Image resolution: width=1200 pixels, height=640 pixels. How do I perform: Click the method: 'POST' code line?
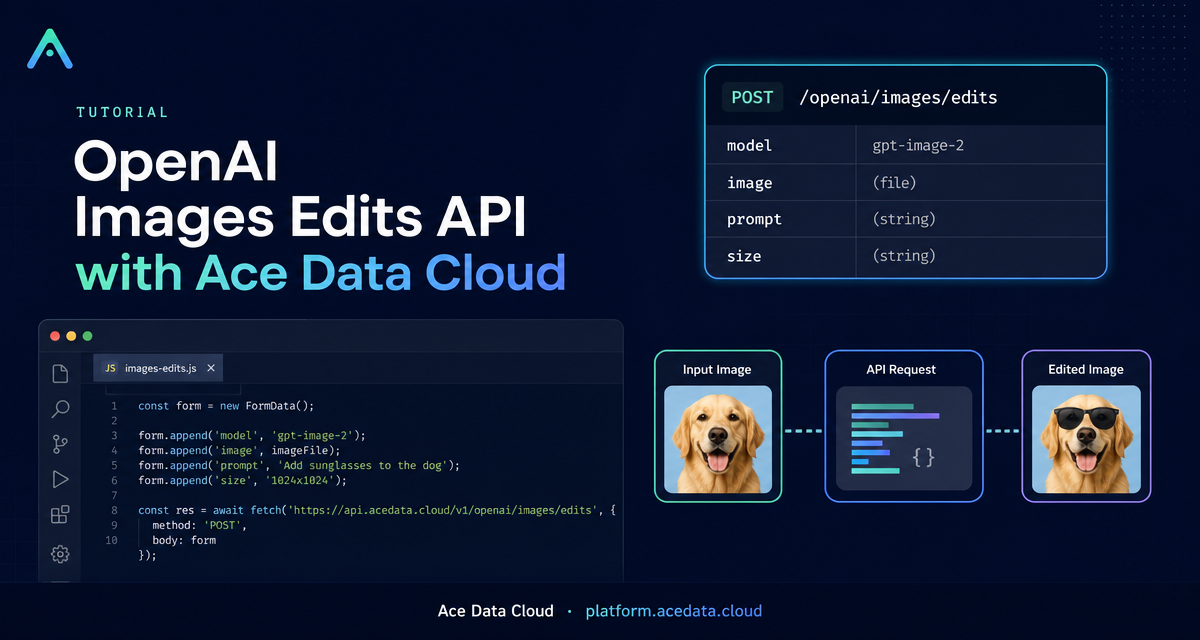199,525
